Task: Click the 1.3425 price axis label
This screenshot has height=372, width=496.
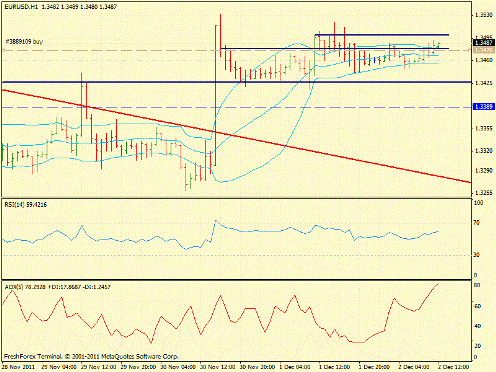Action: (484, 83)
